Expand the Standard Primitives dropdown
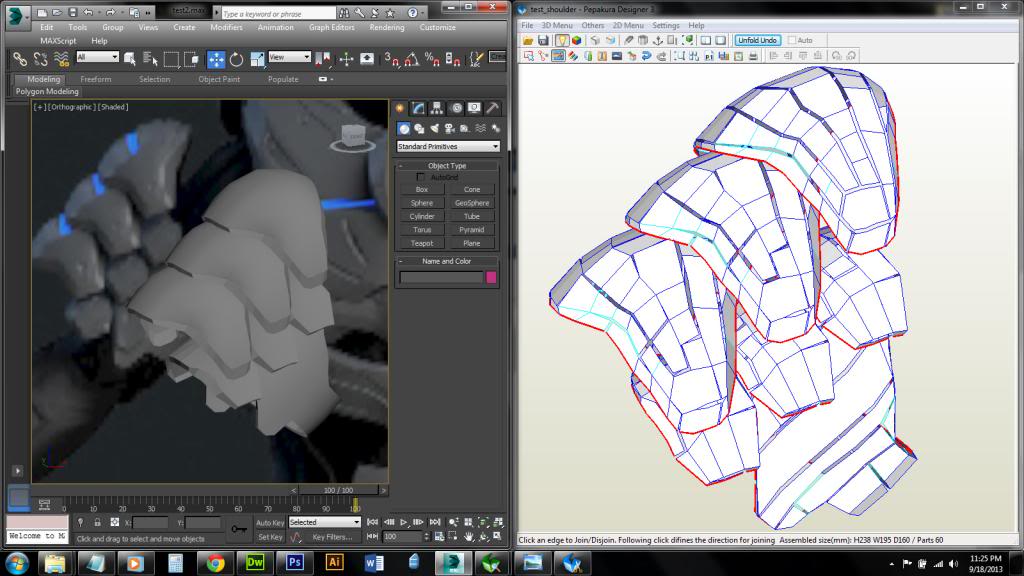 [448, 147]
